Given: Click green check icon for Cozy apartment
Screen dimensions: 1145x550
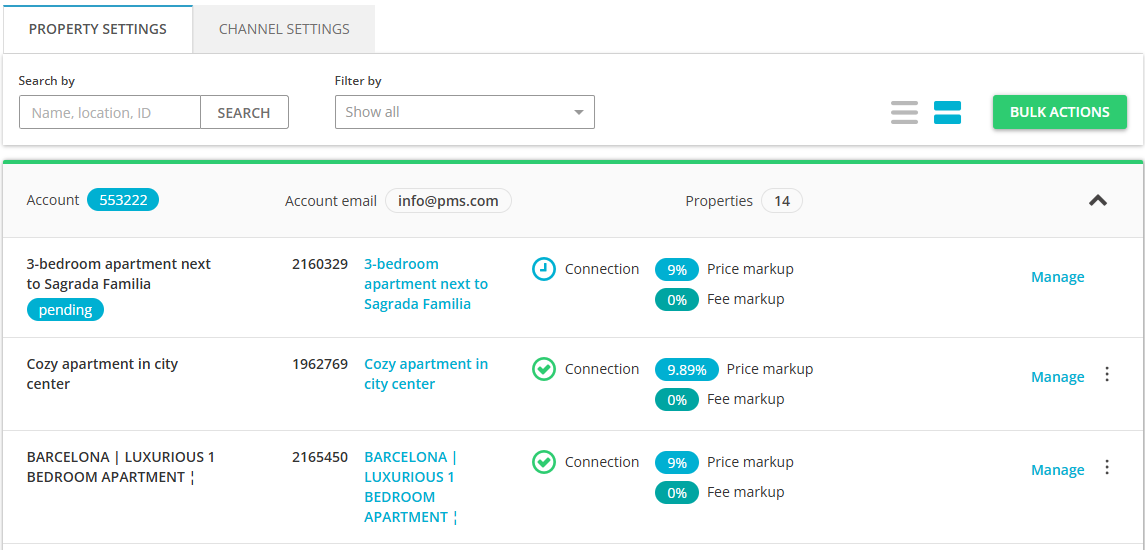Looking at the screenshot, I should 543,369.
